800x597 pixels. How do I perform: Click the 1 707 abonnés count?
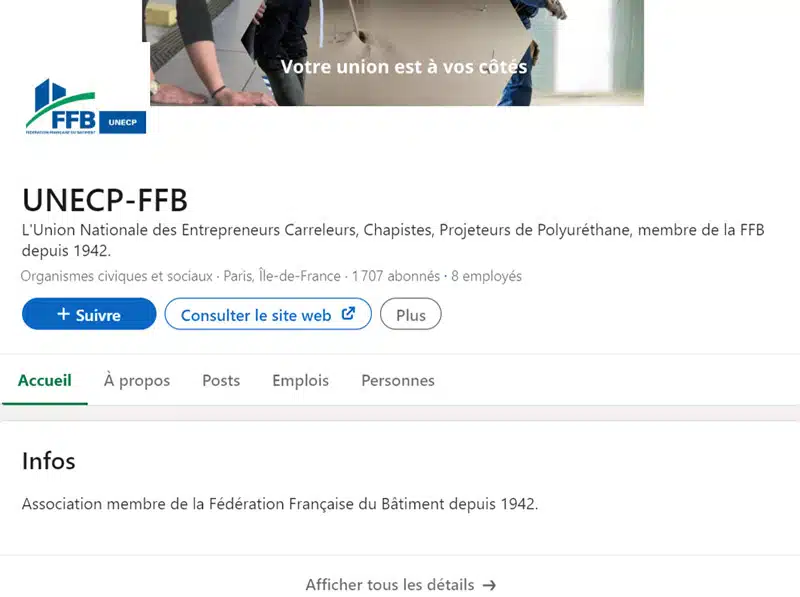click(x=395, y=276)
